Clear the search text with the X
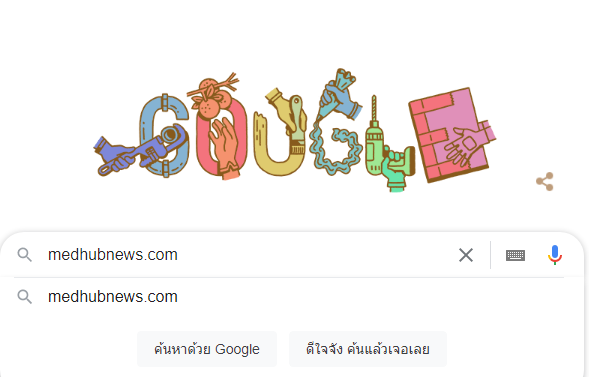Image resolution: width=589 pixels, height=377 pixels. (466, 255)
